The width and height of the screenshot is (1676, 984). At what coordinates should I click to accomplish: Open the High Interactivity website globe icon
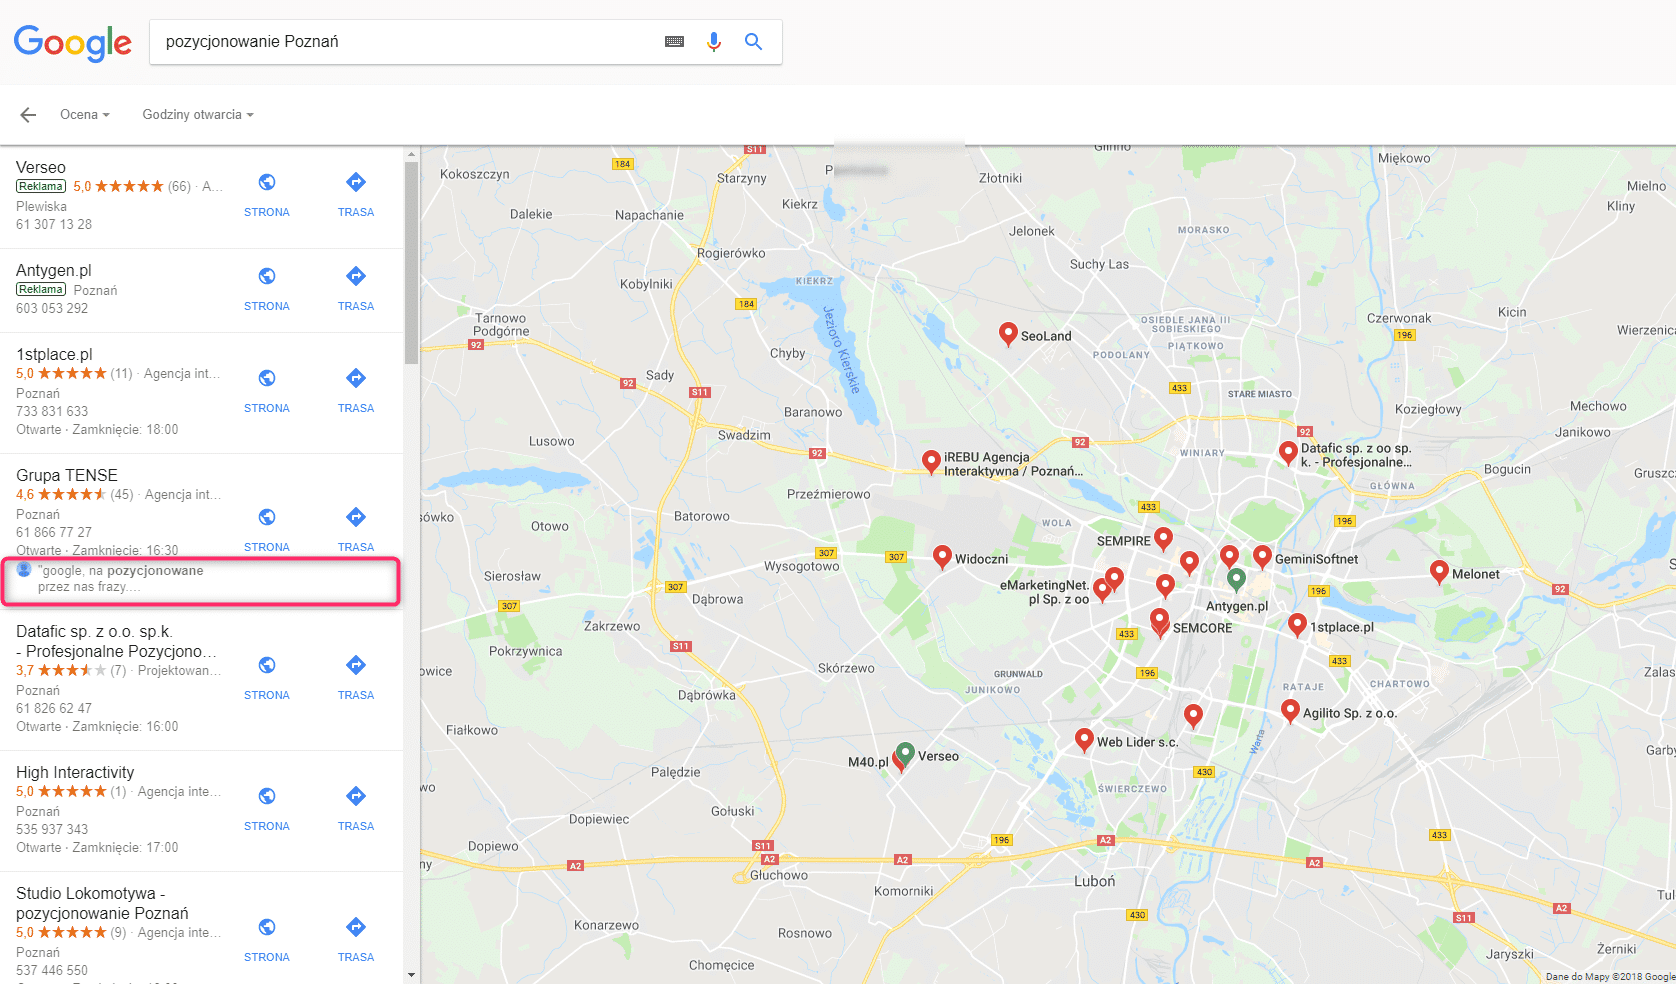point(267,796)
